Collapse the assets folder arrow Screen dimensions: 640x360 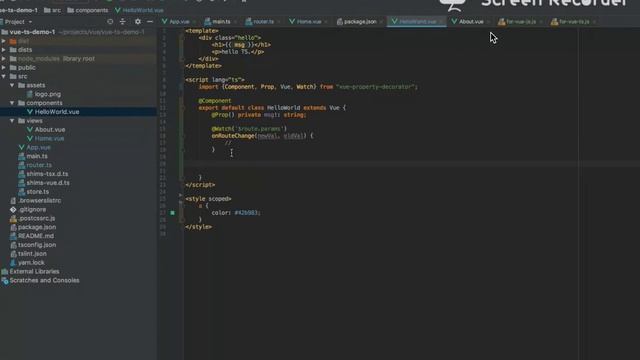12,85
